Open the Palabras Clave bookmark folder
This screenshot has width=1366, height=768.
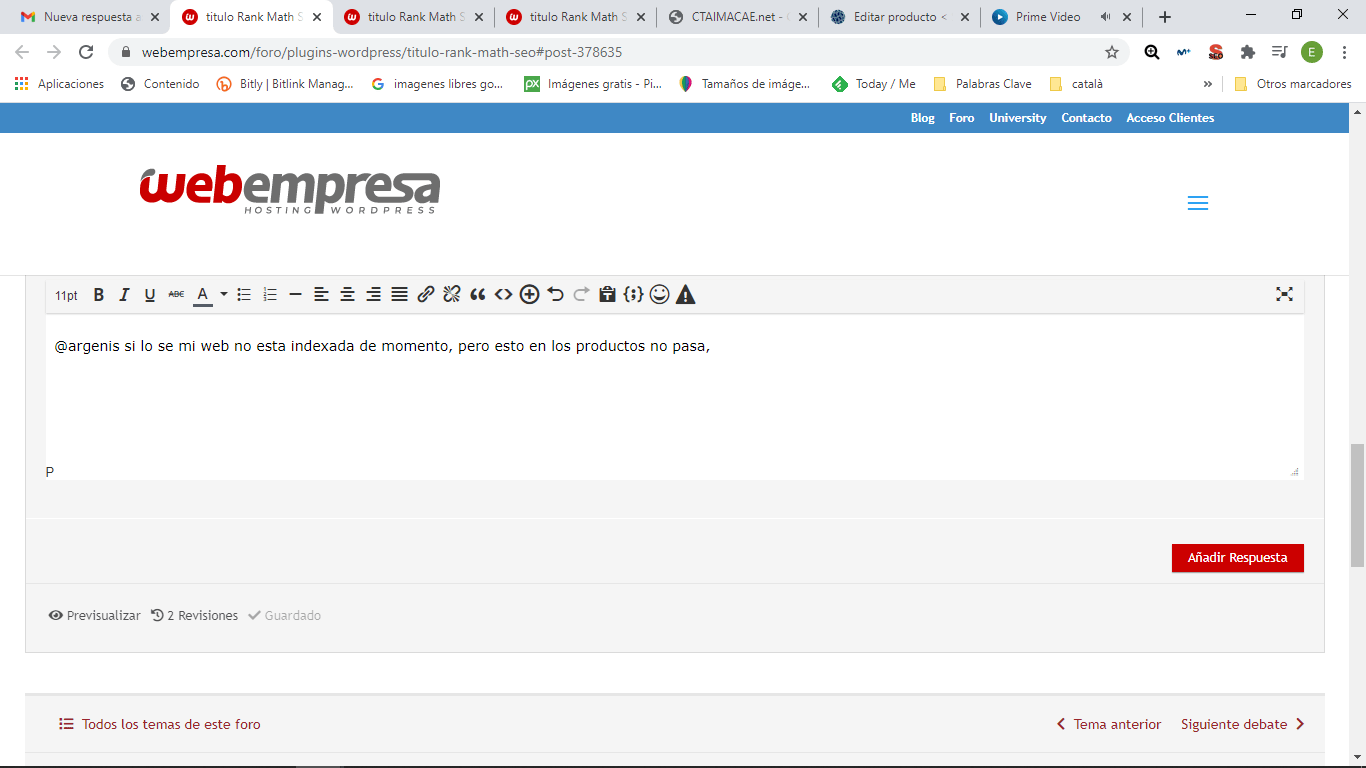coord(982,84)
